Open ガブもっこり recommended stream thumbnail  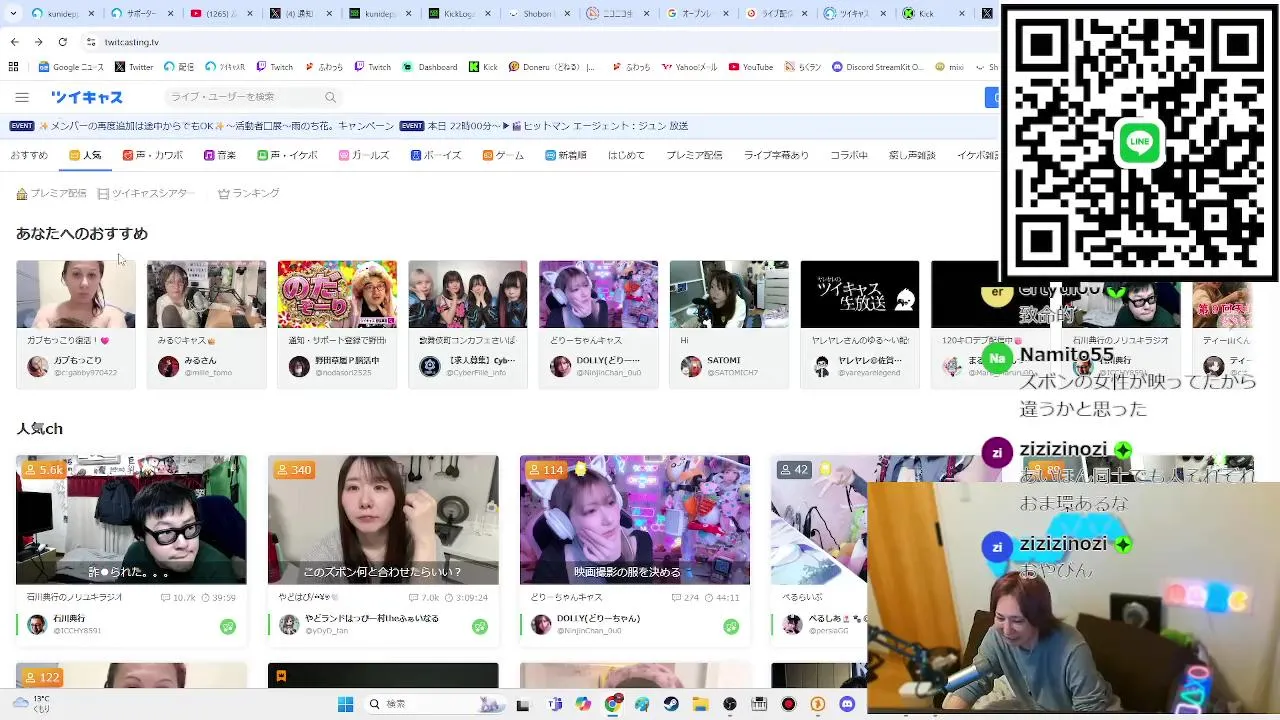pyautogui.click(x=76, y=294)
